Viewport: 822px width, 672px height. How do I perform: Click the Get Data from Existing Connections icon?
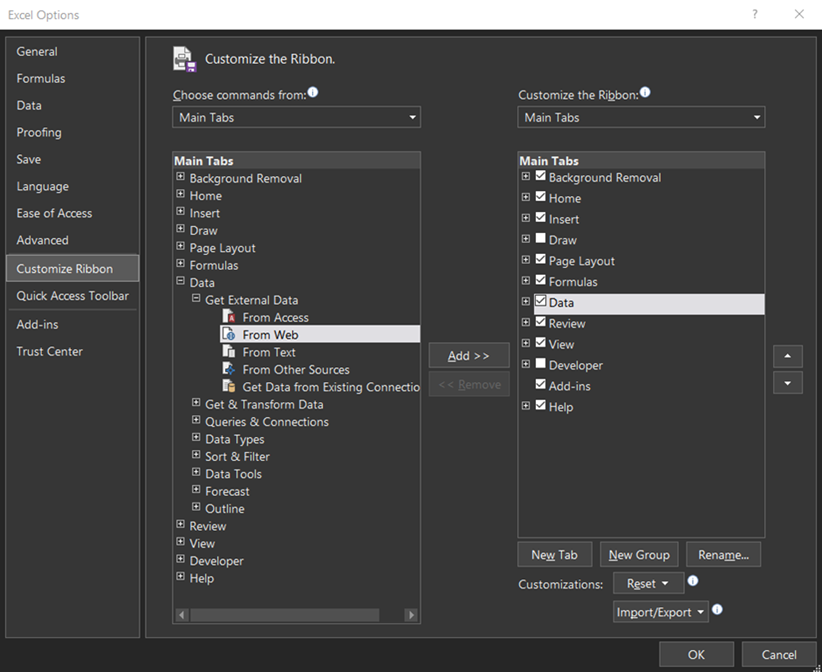(x=229, y=387)
